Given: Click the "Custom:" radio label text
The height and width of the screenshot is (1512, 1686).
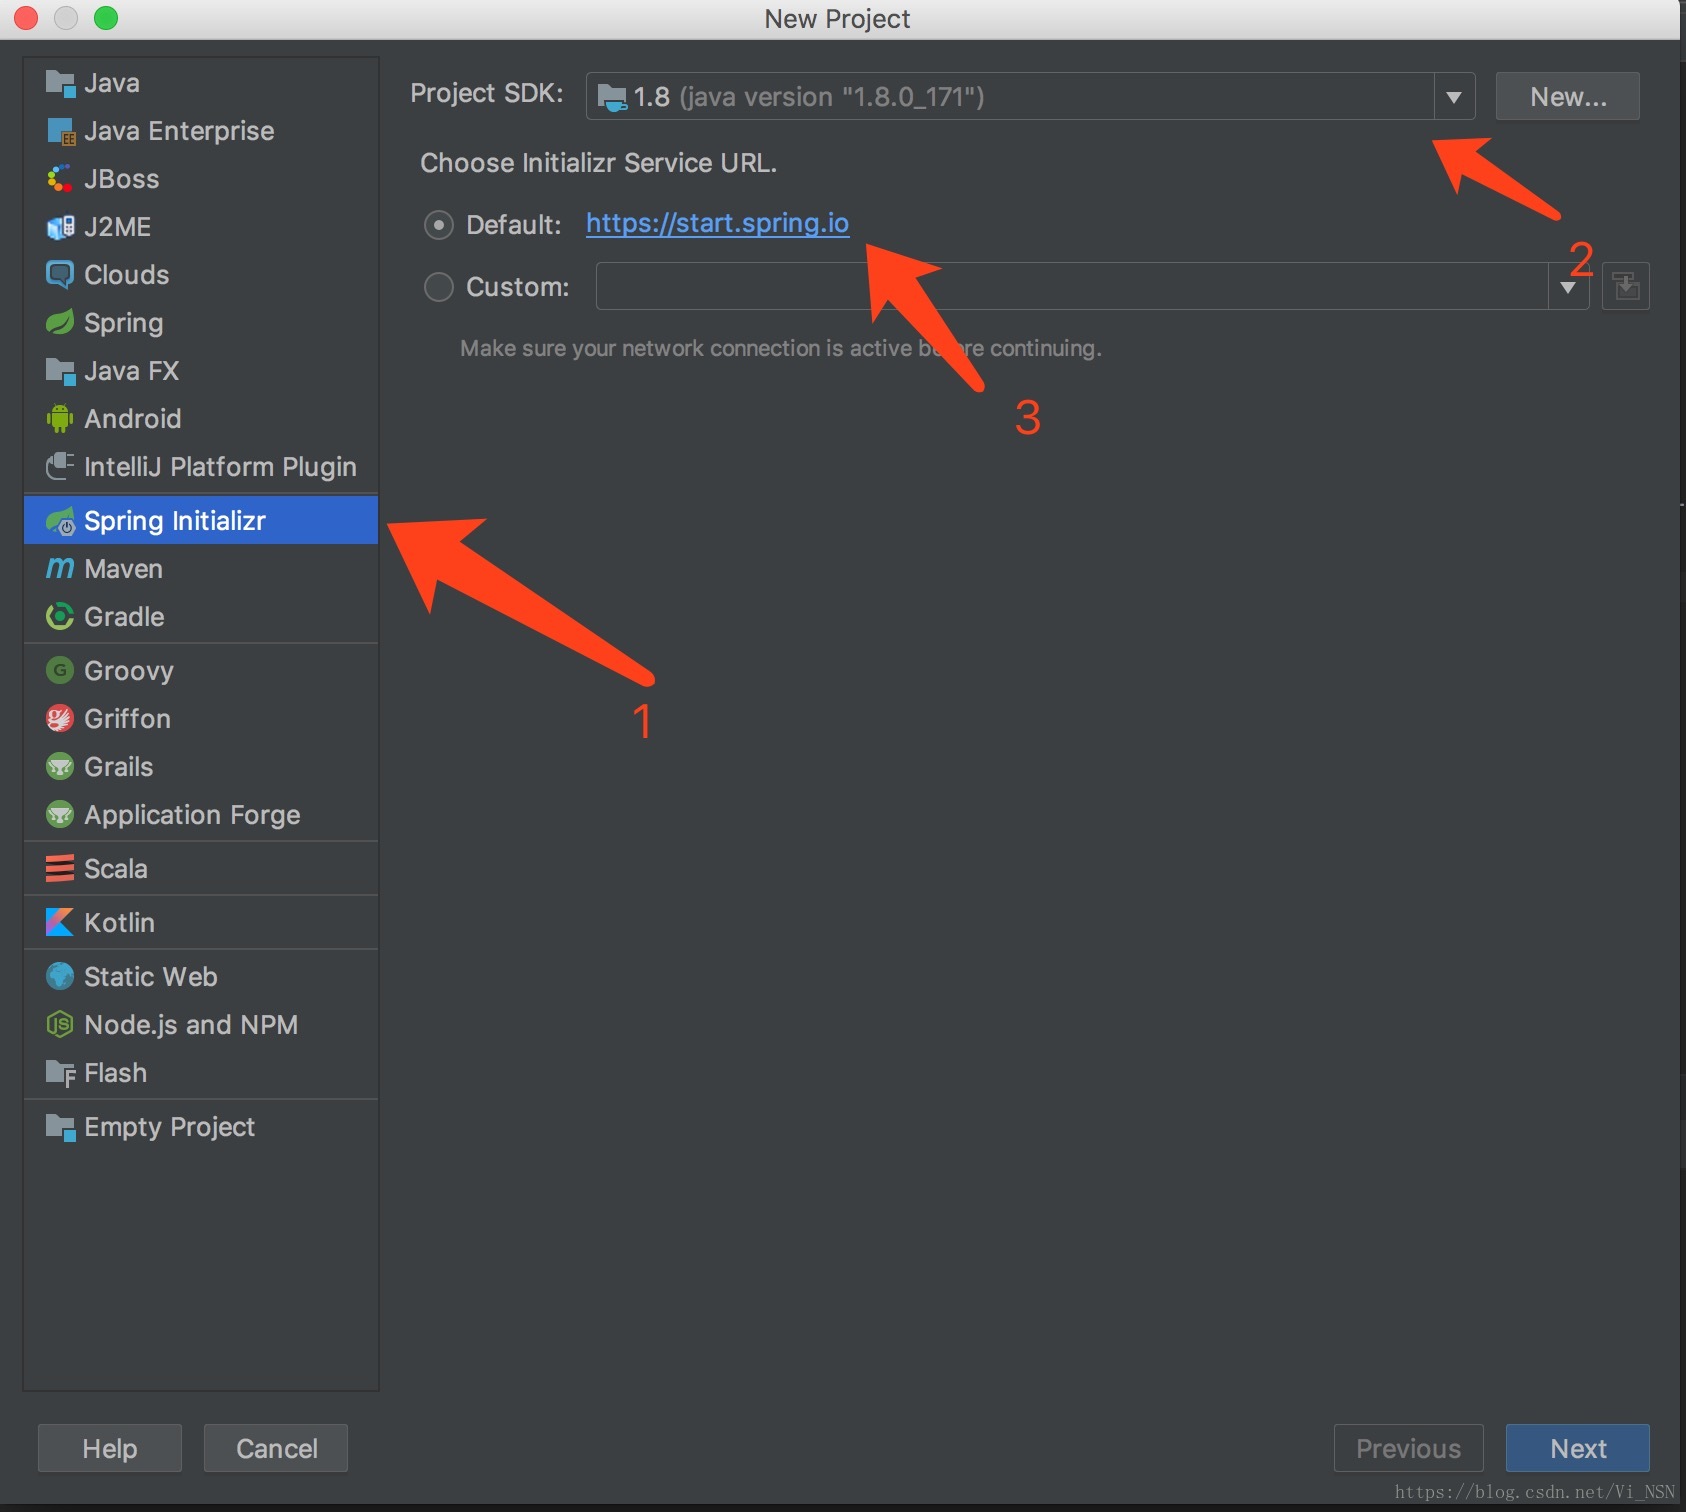Looking at the screenshot, I should (517, 287).
